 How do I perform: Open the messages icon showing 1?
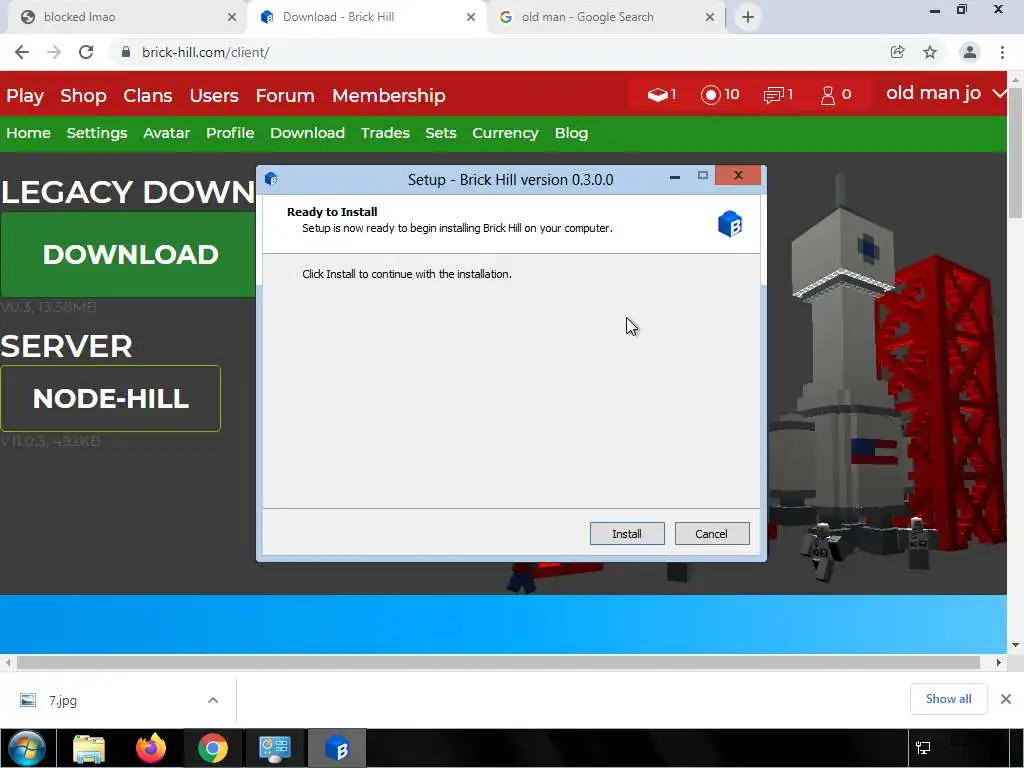(778, 95)
